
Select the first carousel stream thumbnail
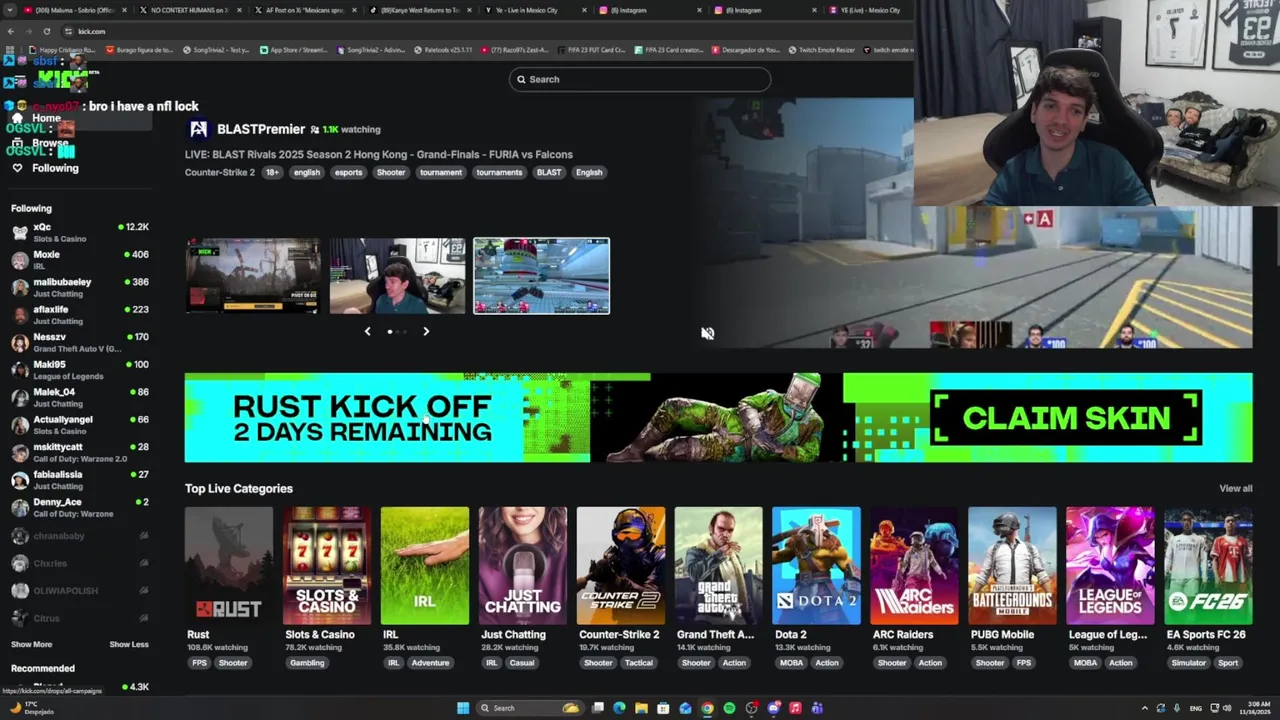(253, 276)
